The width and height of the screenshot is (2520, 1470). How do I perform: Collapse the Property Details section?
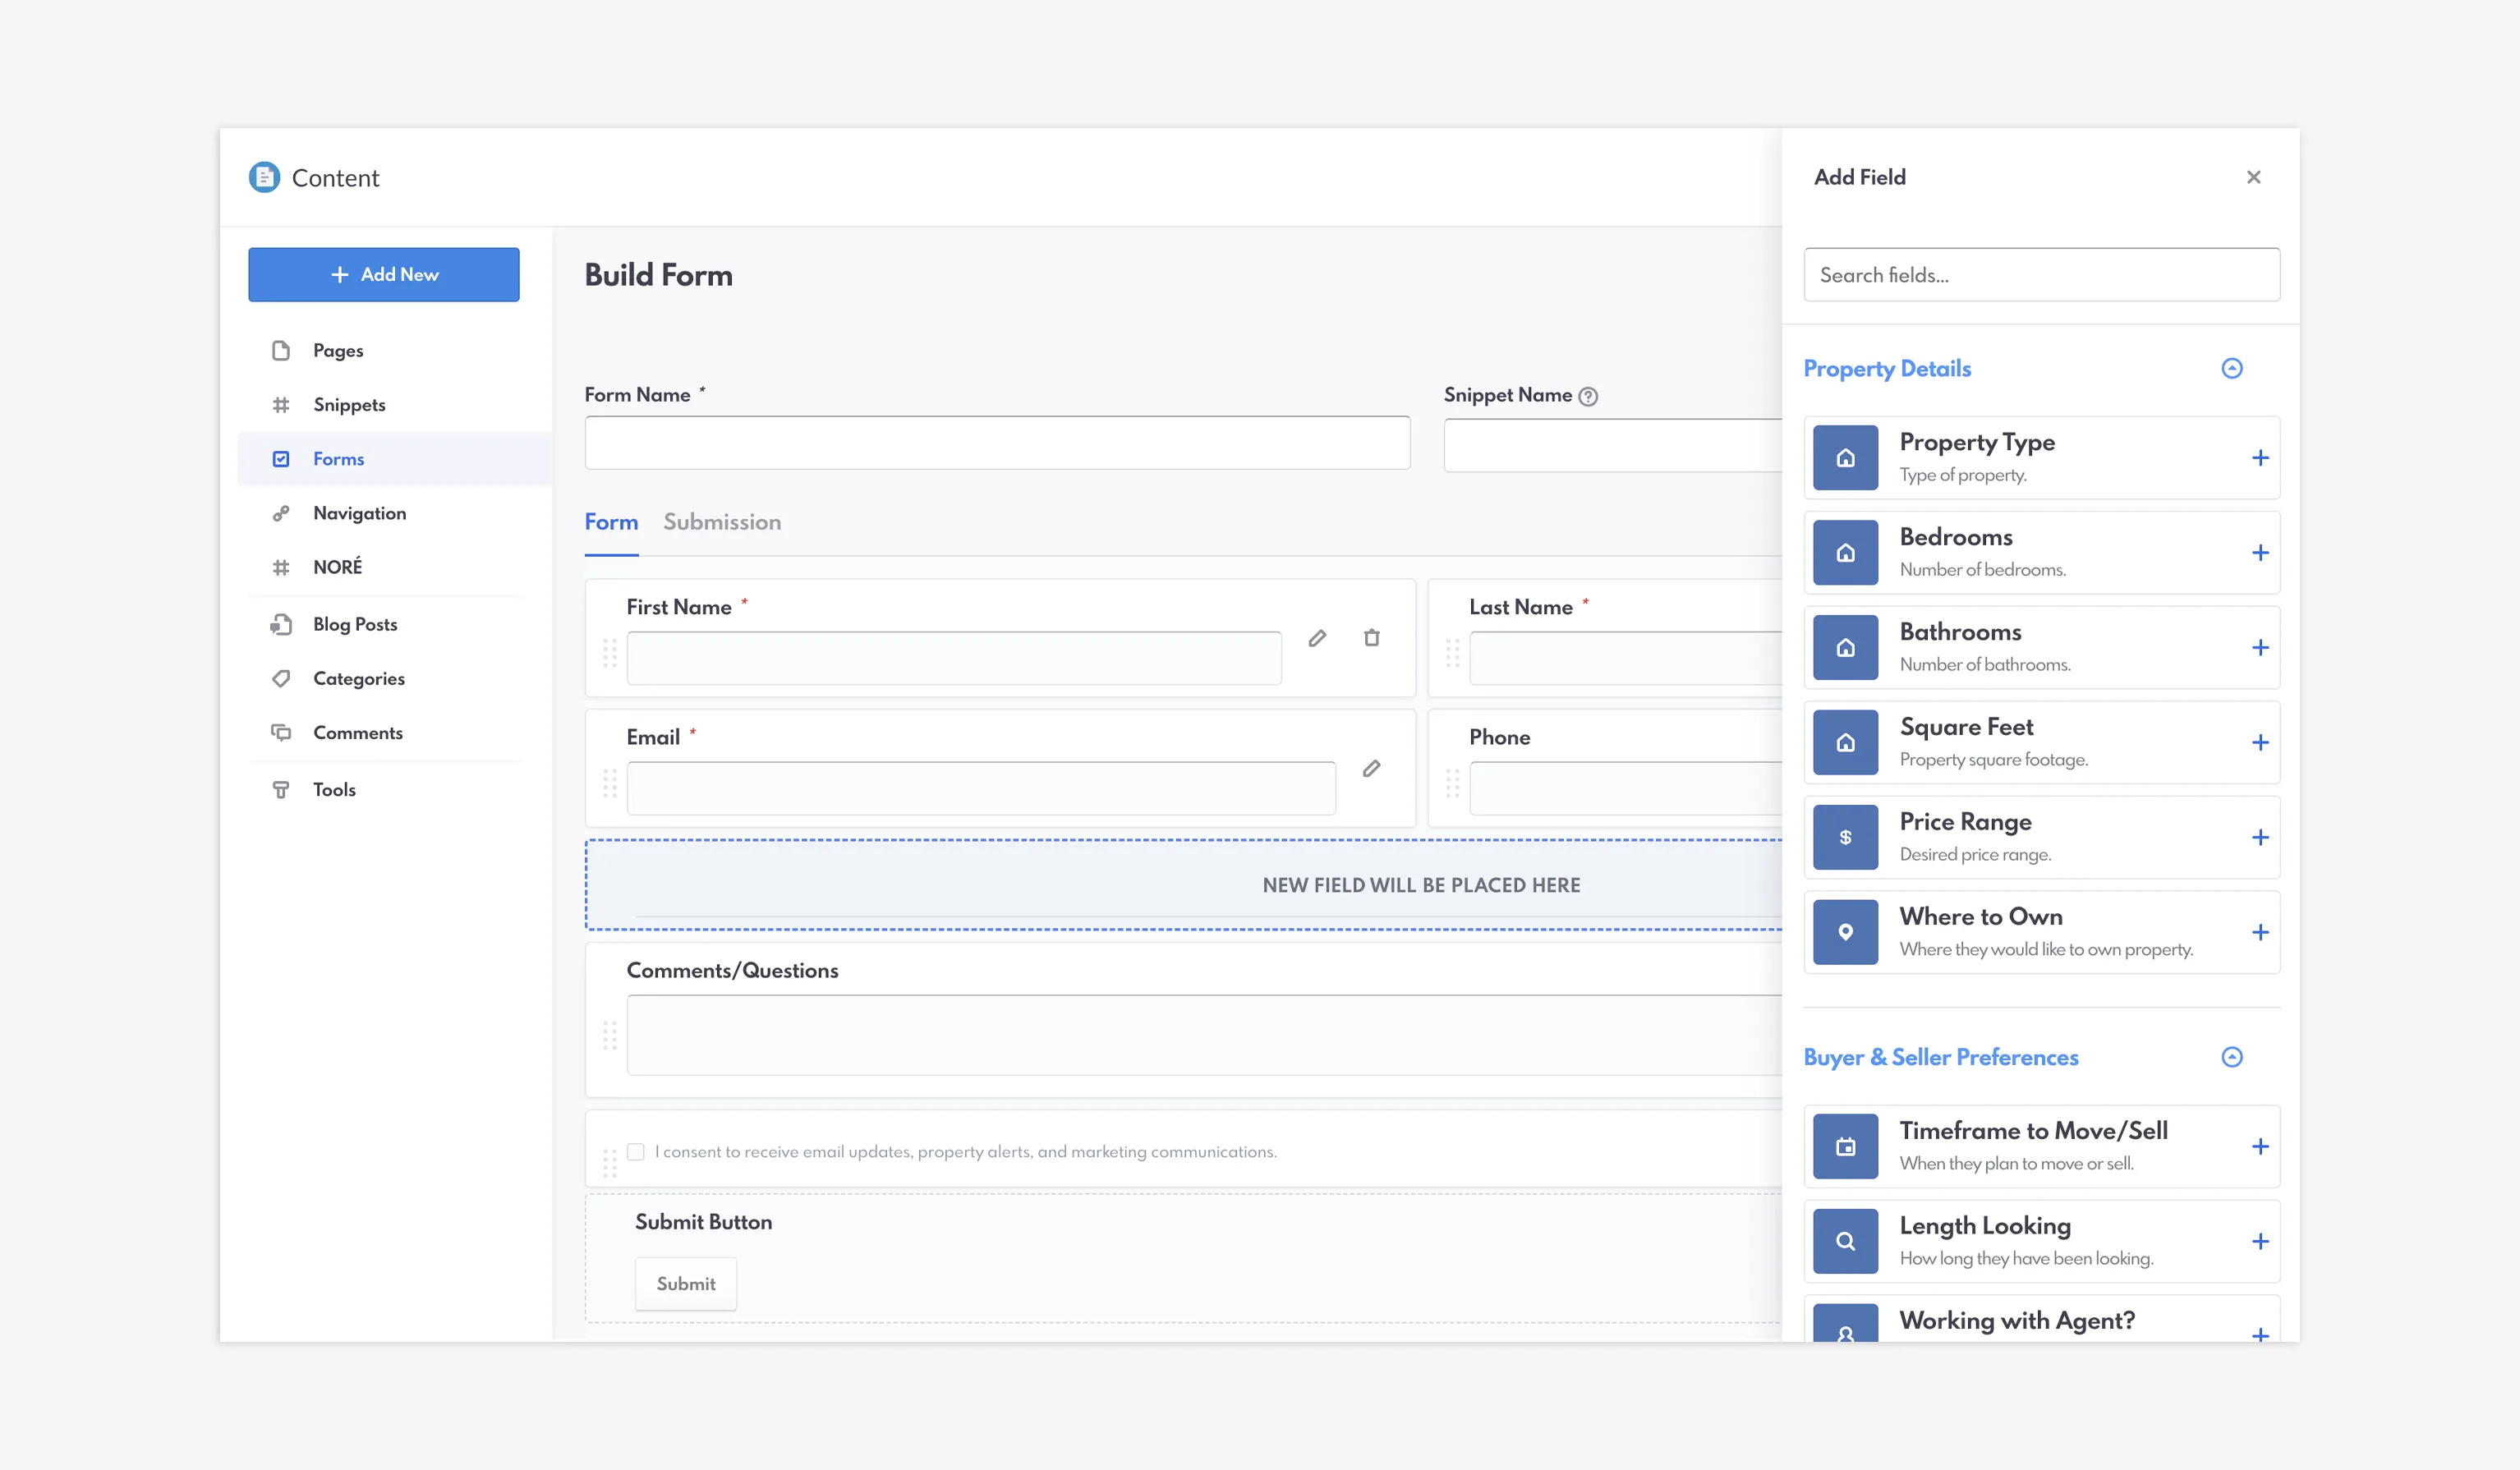point(2232,368)
